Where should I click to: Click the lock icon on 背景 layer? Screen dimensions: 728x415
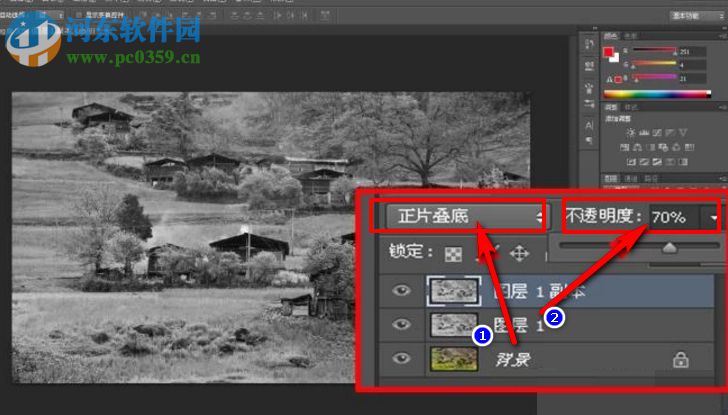coord(681,359)
